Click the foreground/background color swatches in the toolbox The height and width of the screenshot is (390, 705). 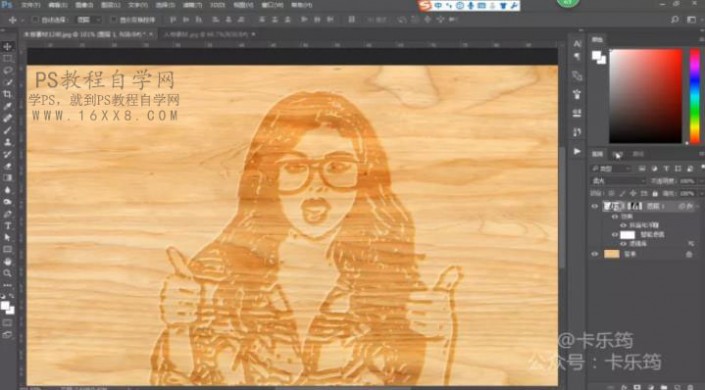[x=8, y=308]
